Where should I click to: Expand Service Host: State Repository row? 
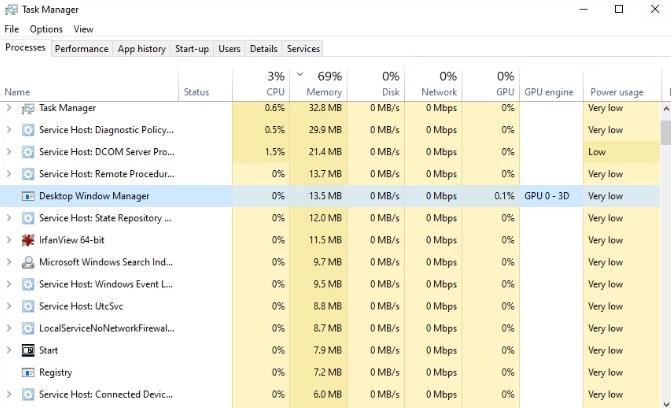pyautogui.click(x=9, y=218)
